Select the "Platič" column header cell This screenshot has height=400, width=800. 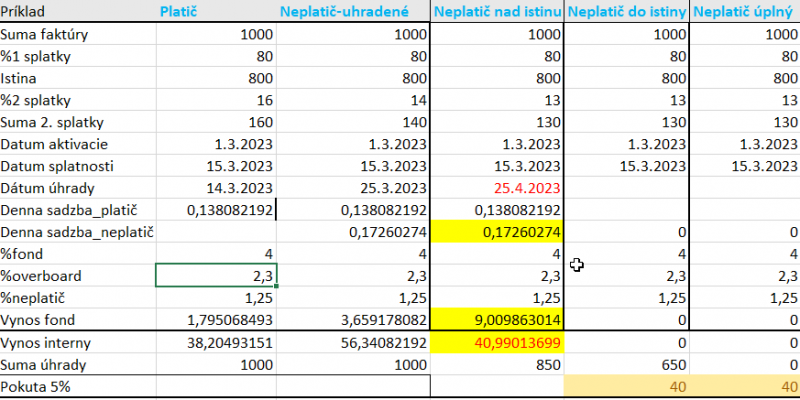215,11
